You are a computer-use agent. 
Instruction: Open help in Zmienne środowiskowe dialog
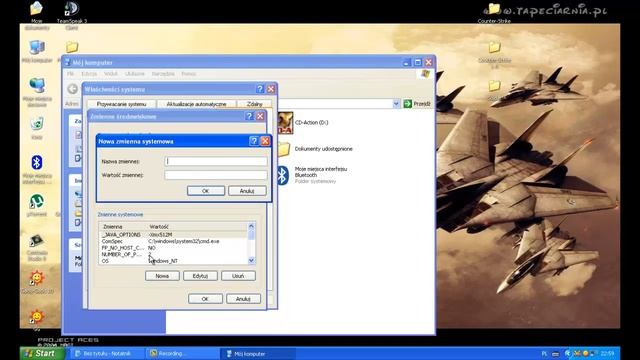(249, 116)
